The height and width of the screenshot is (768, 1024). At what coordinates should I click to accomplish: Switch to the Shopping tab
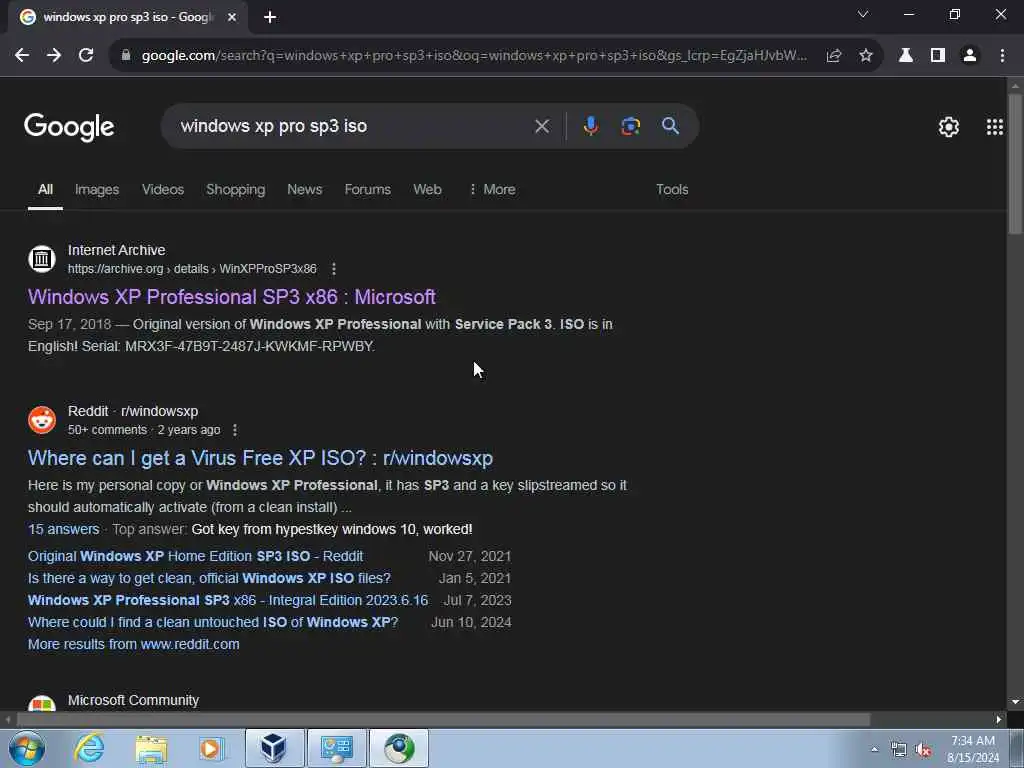pyautogui.click(x=236, y=189)
